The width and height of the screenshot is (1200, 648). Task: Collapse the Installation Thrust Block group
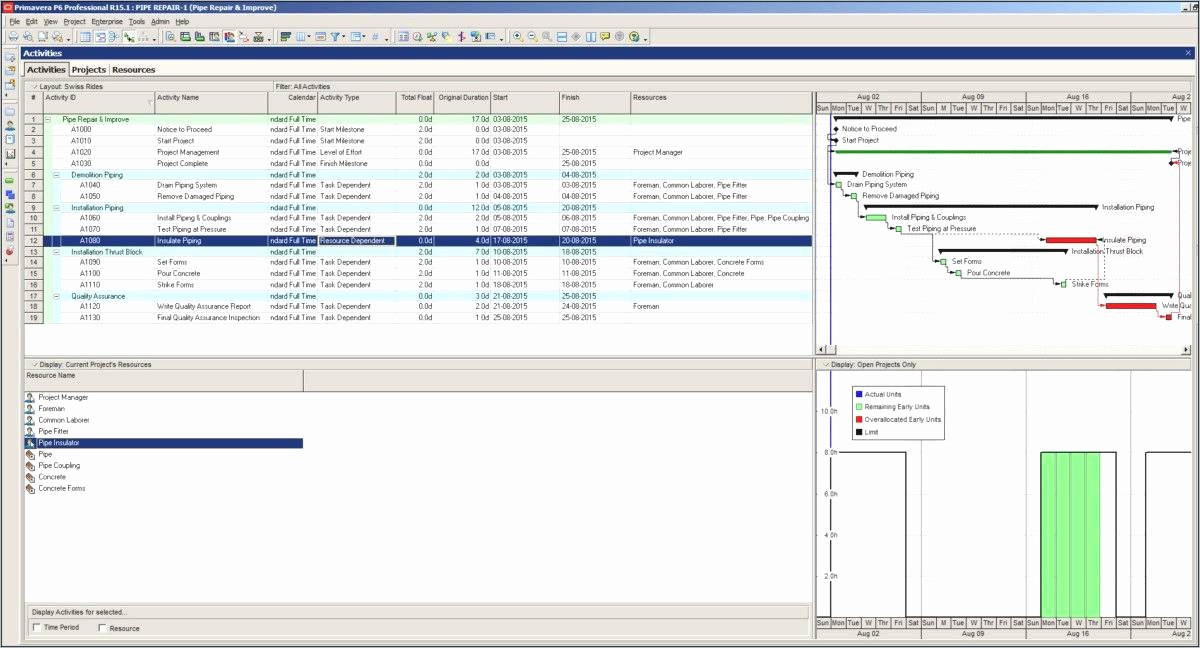point(57,252)
